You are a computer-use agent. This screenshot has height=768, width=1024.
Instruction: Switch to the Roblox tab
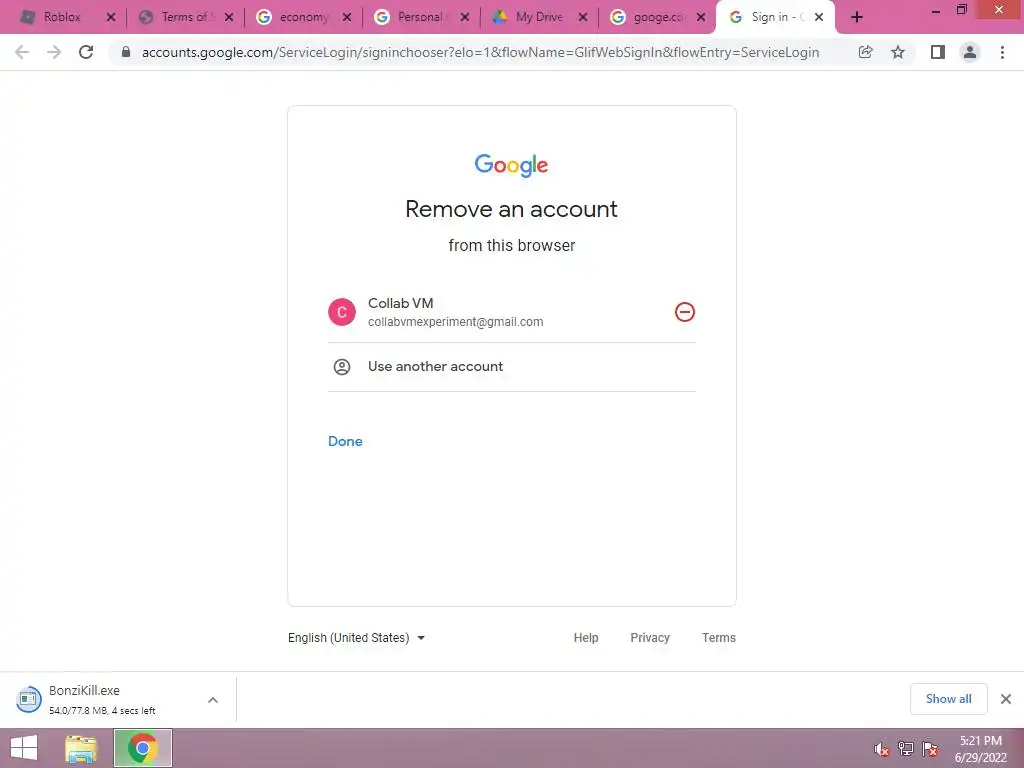pos(62,17)
